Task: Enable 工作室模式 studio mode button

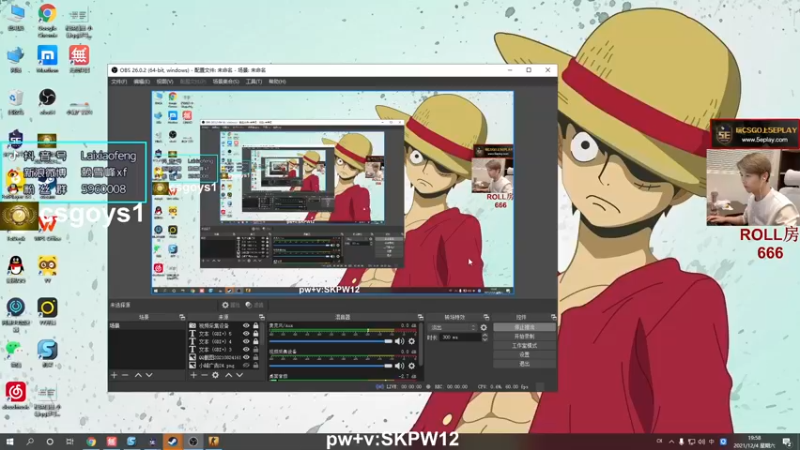Action: coord(524,345)
